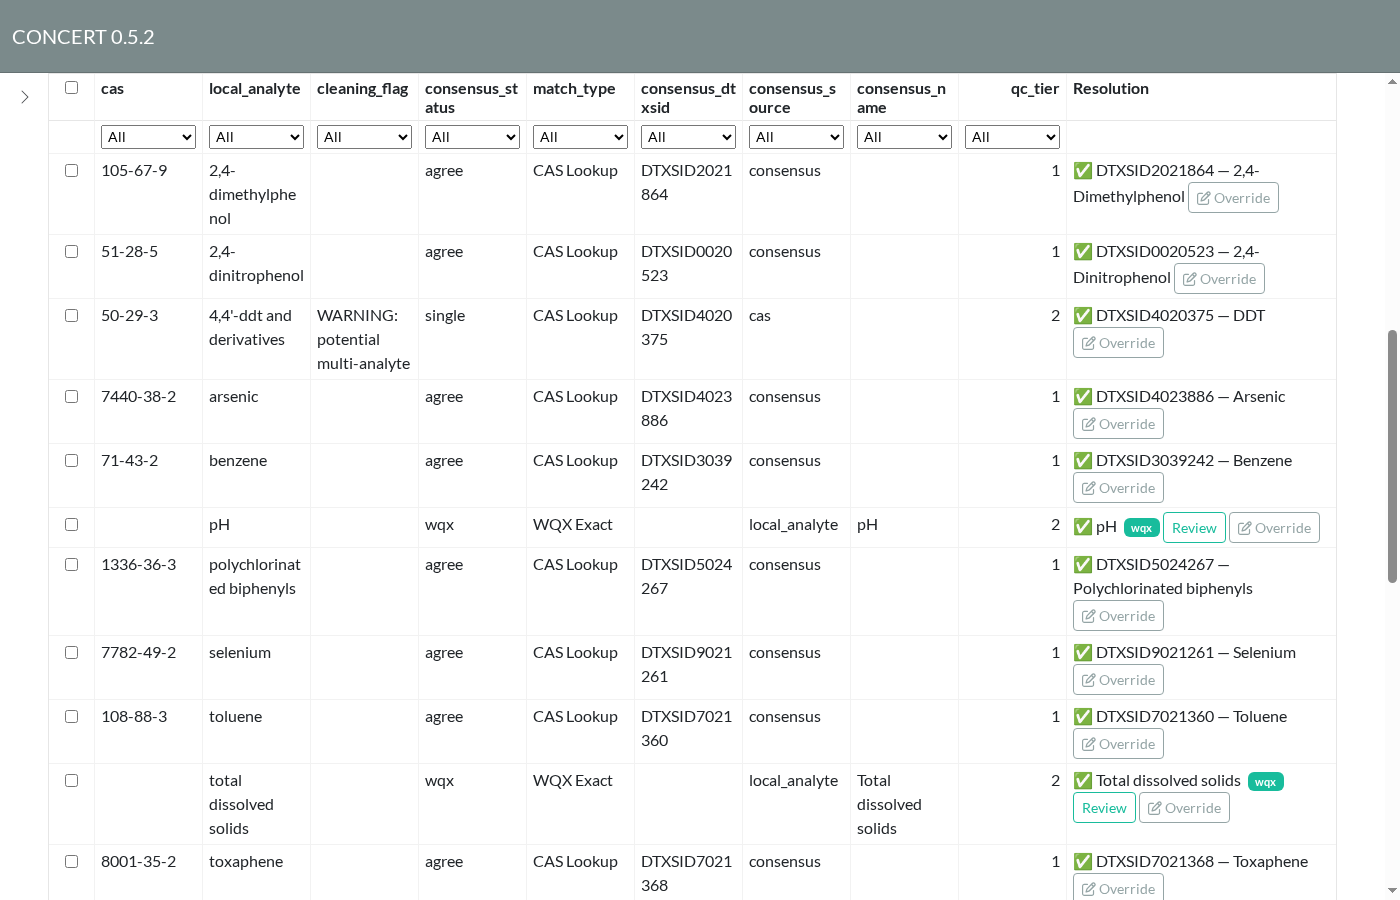
Task: Override the Total dissolved solids resolution
Action: [x=1184, y=808]
